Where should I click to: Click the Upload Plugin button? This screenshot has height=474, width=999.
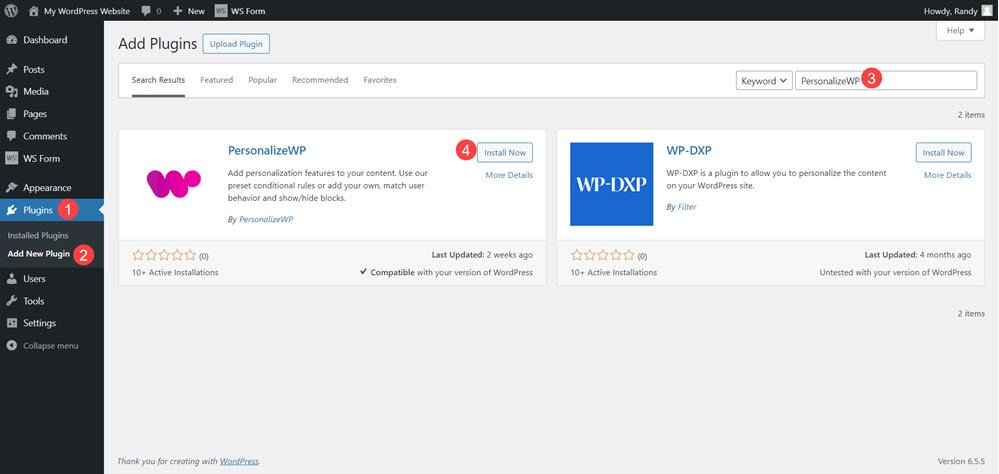click(236, 44)
